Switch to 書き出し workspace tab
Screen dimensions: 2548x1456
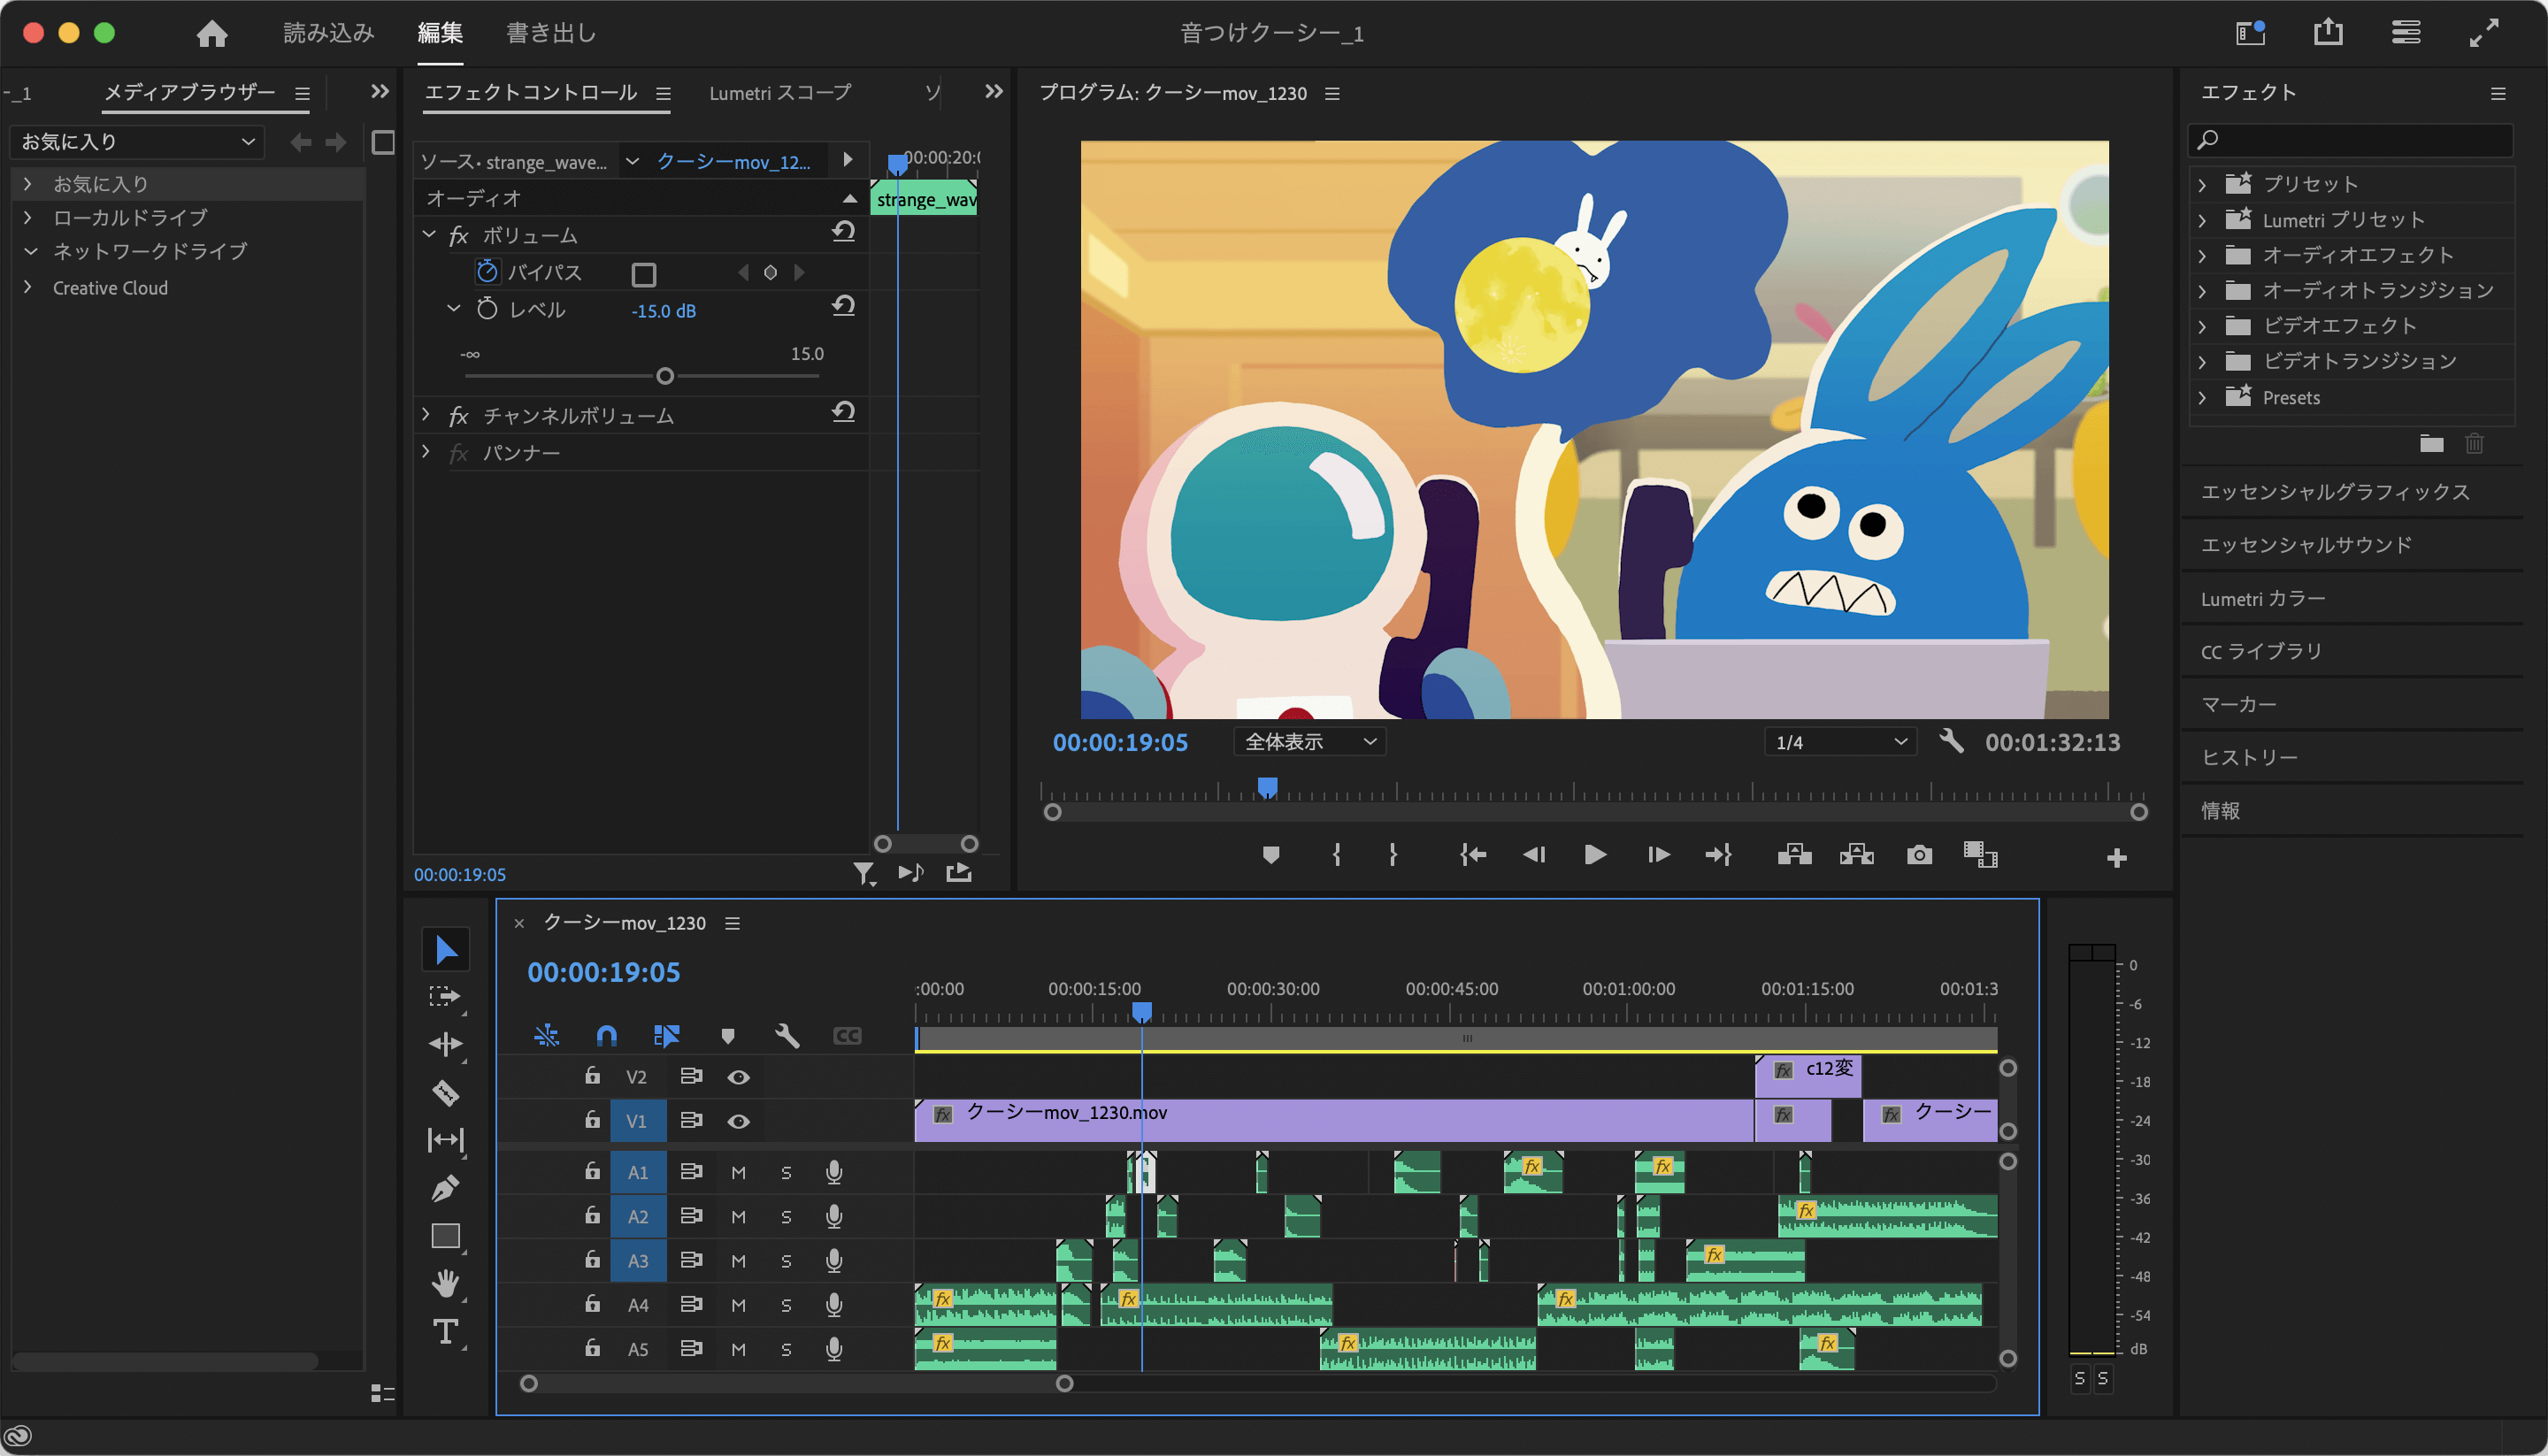(x=551, y=33)
